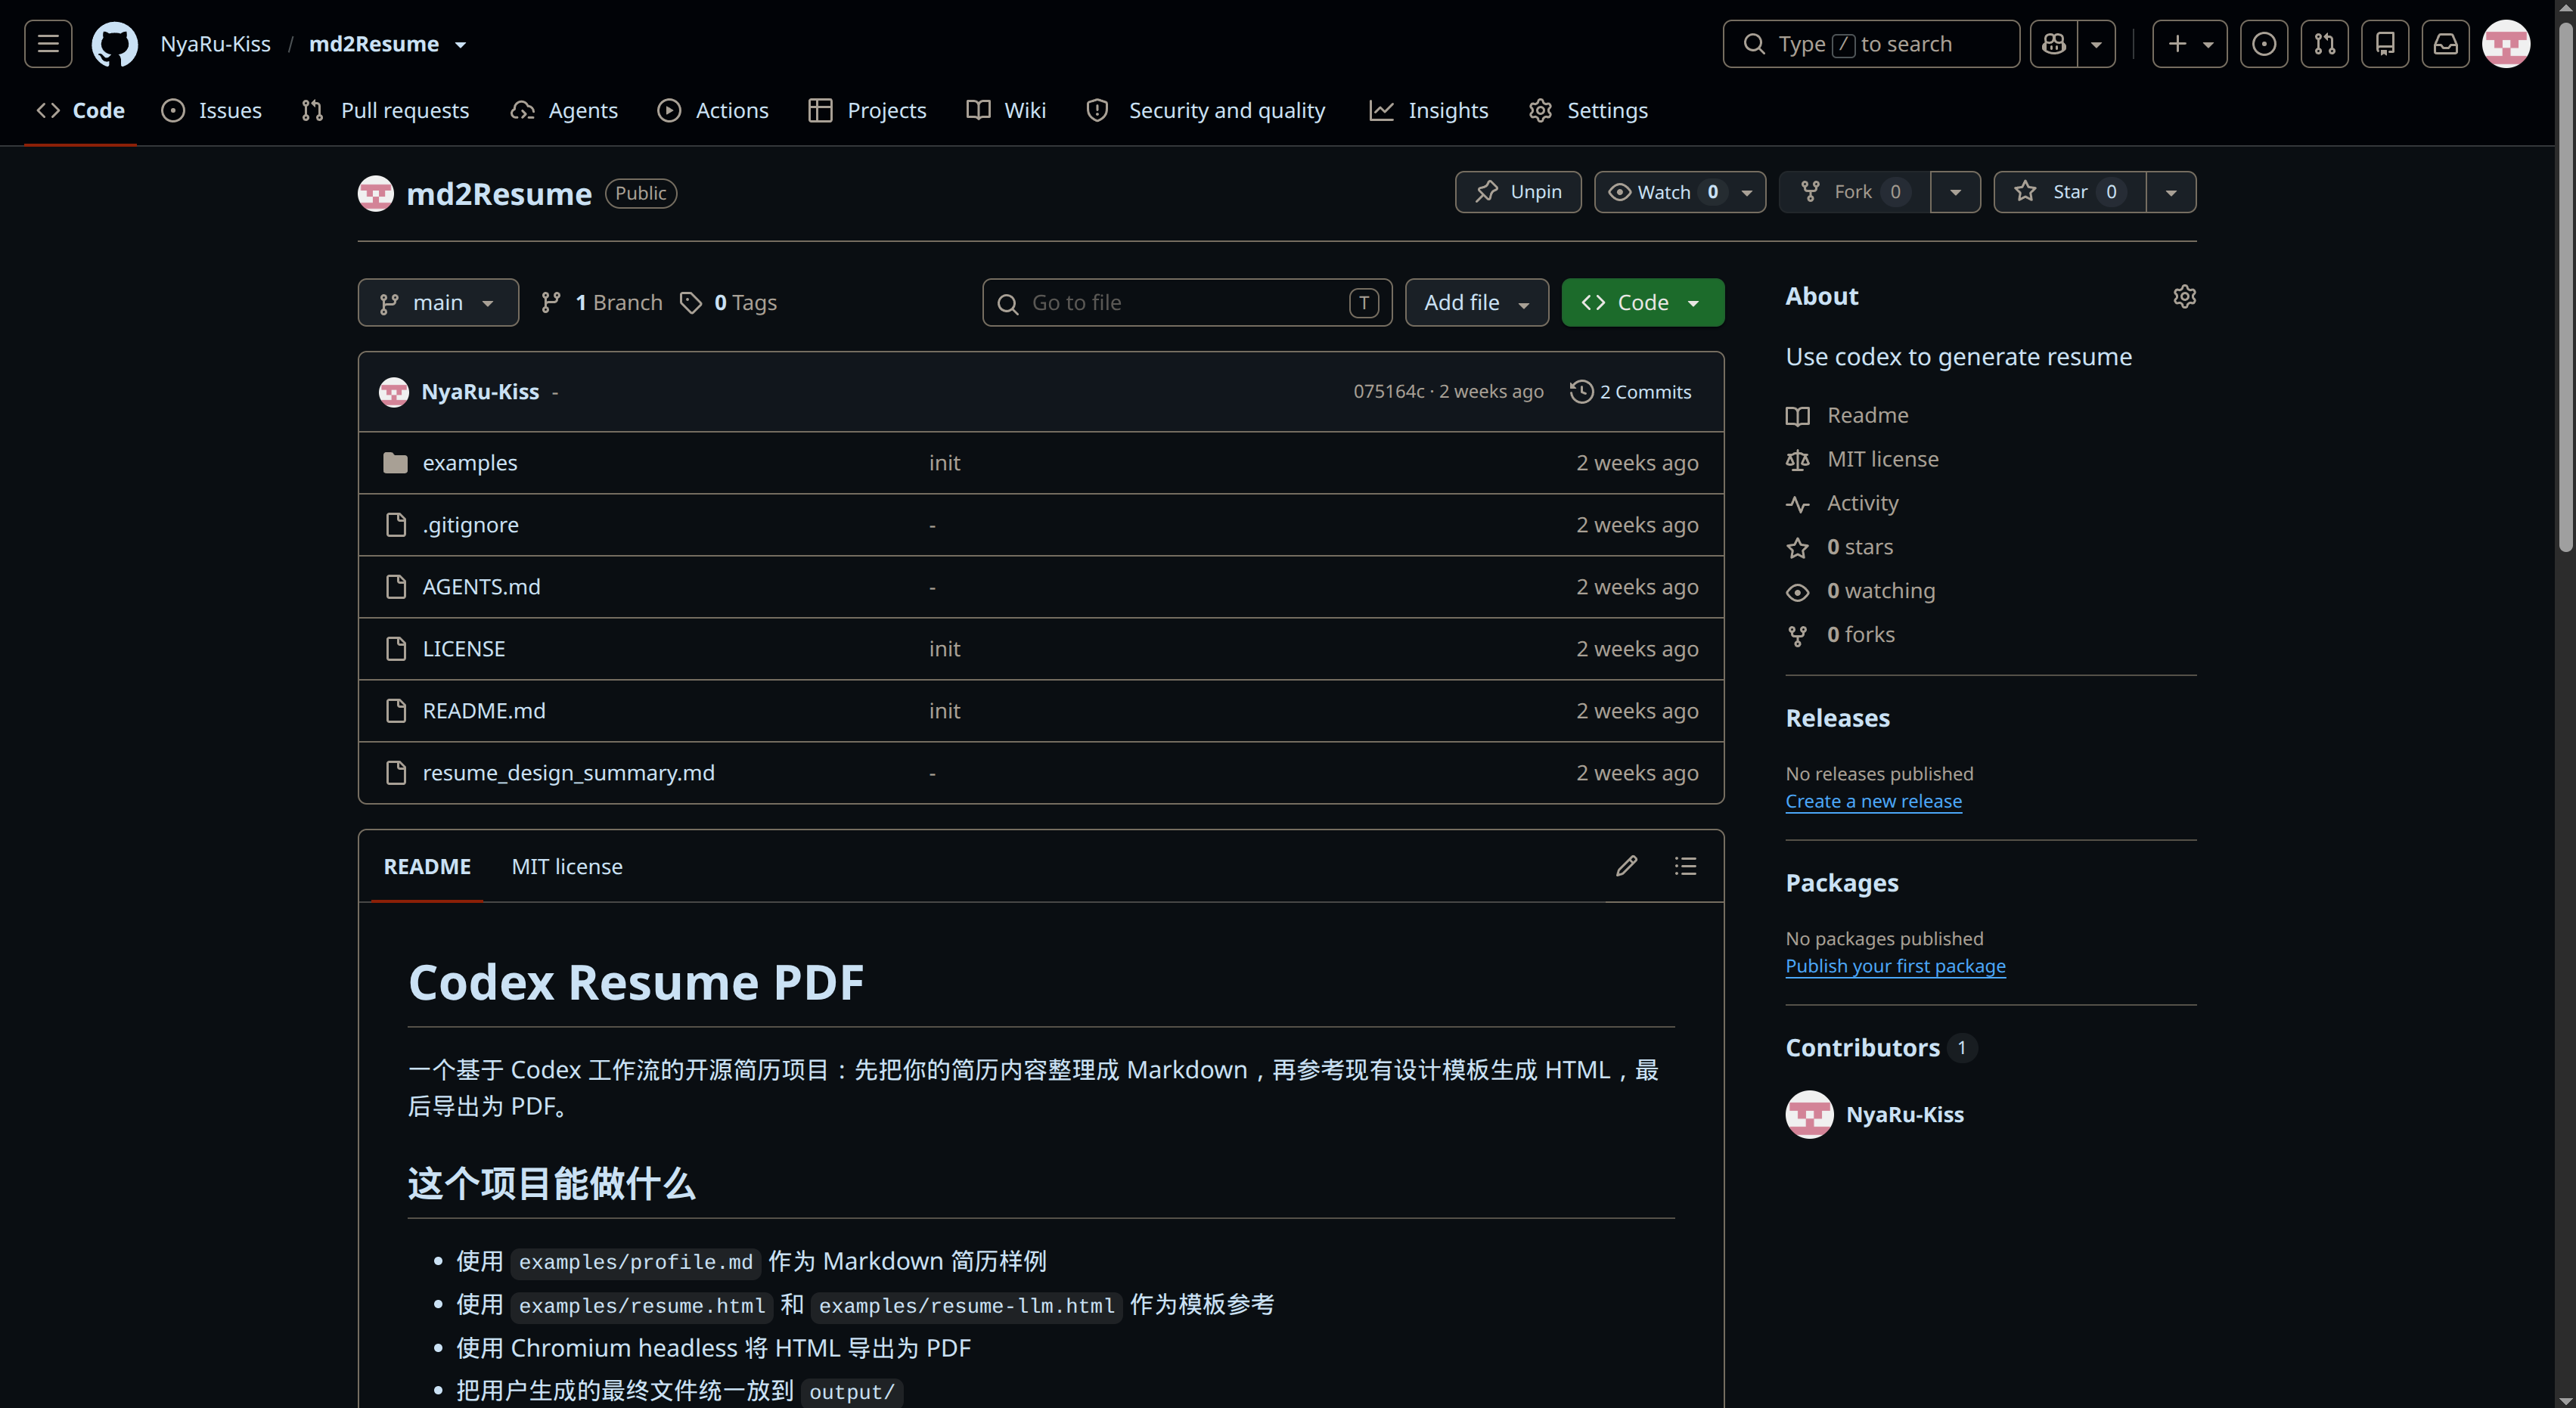This screenshot has height=1408, width=2576.
Task: Open the Agents tab
Action: (564, 110)
